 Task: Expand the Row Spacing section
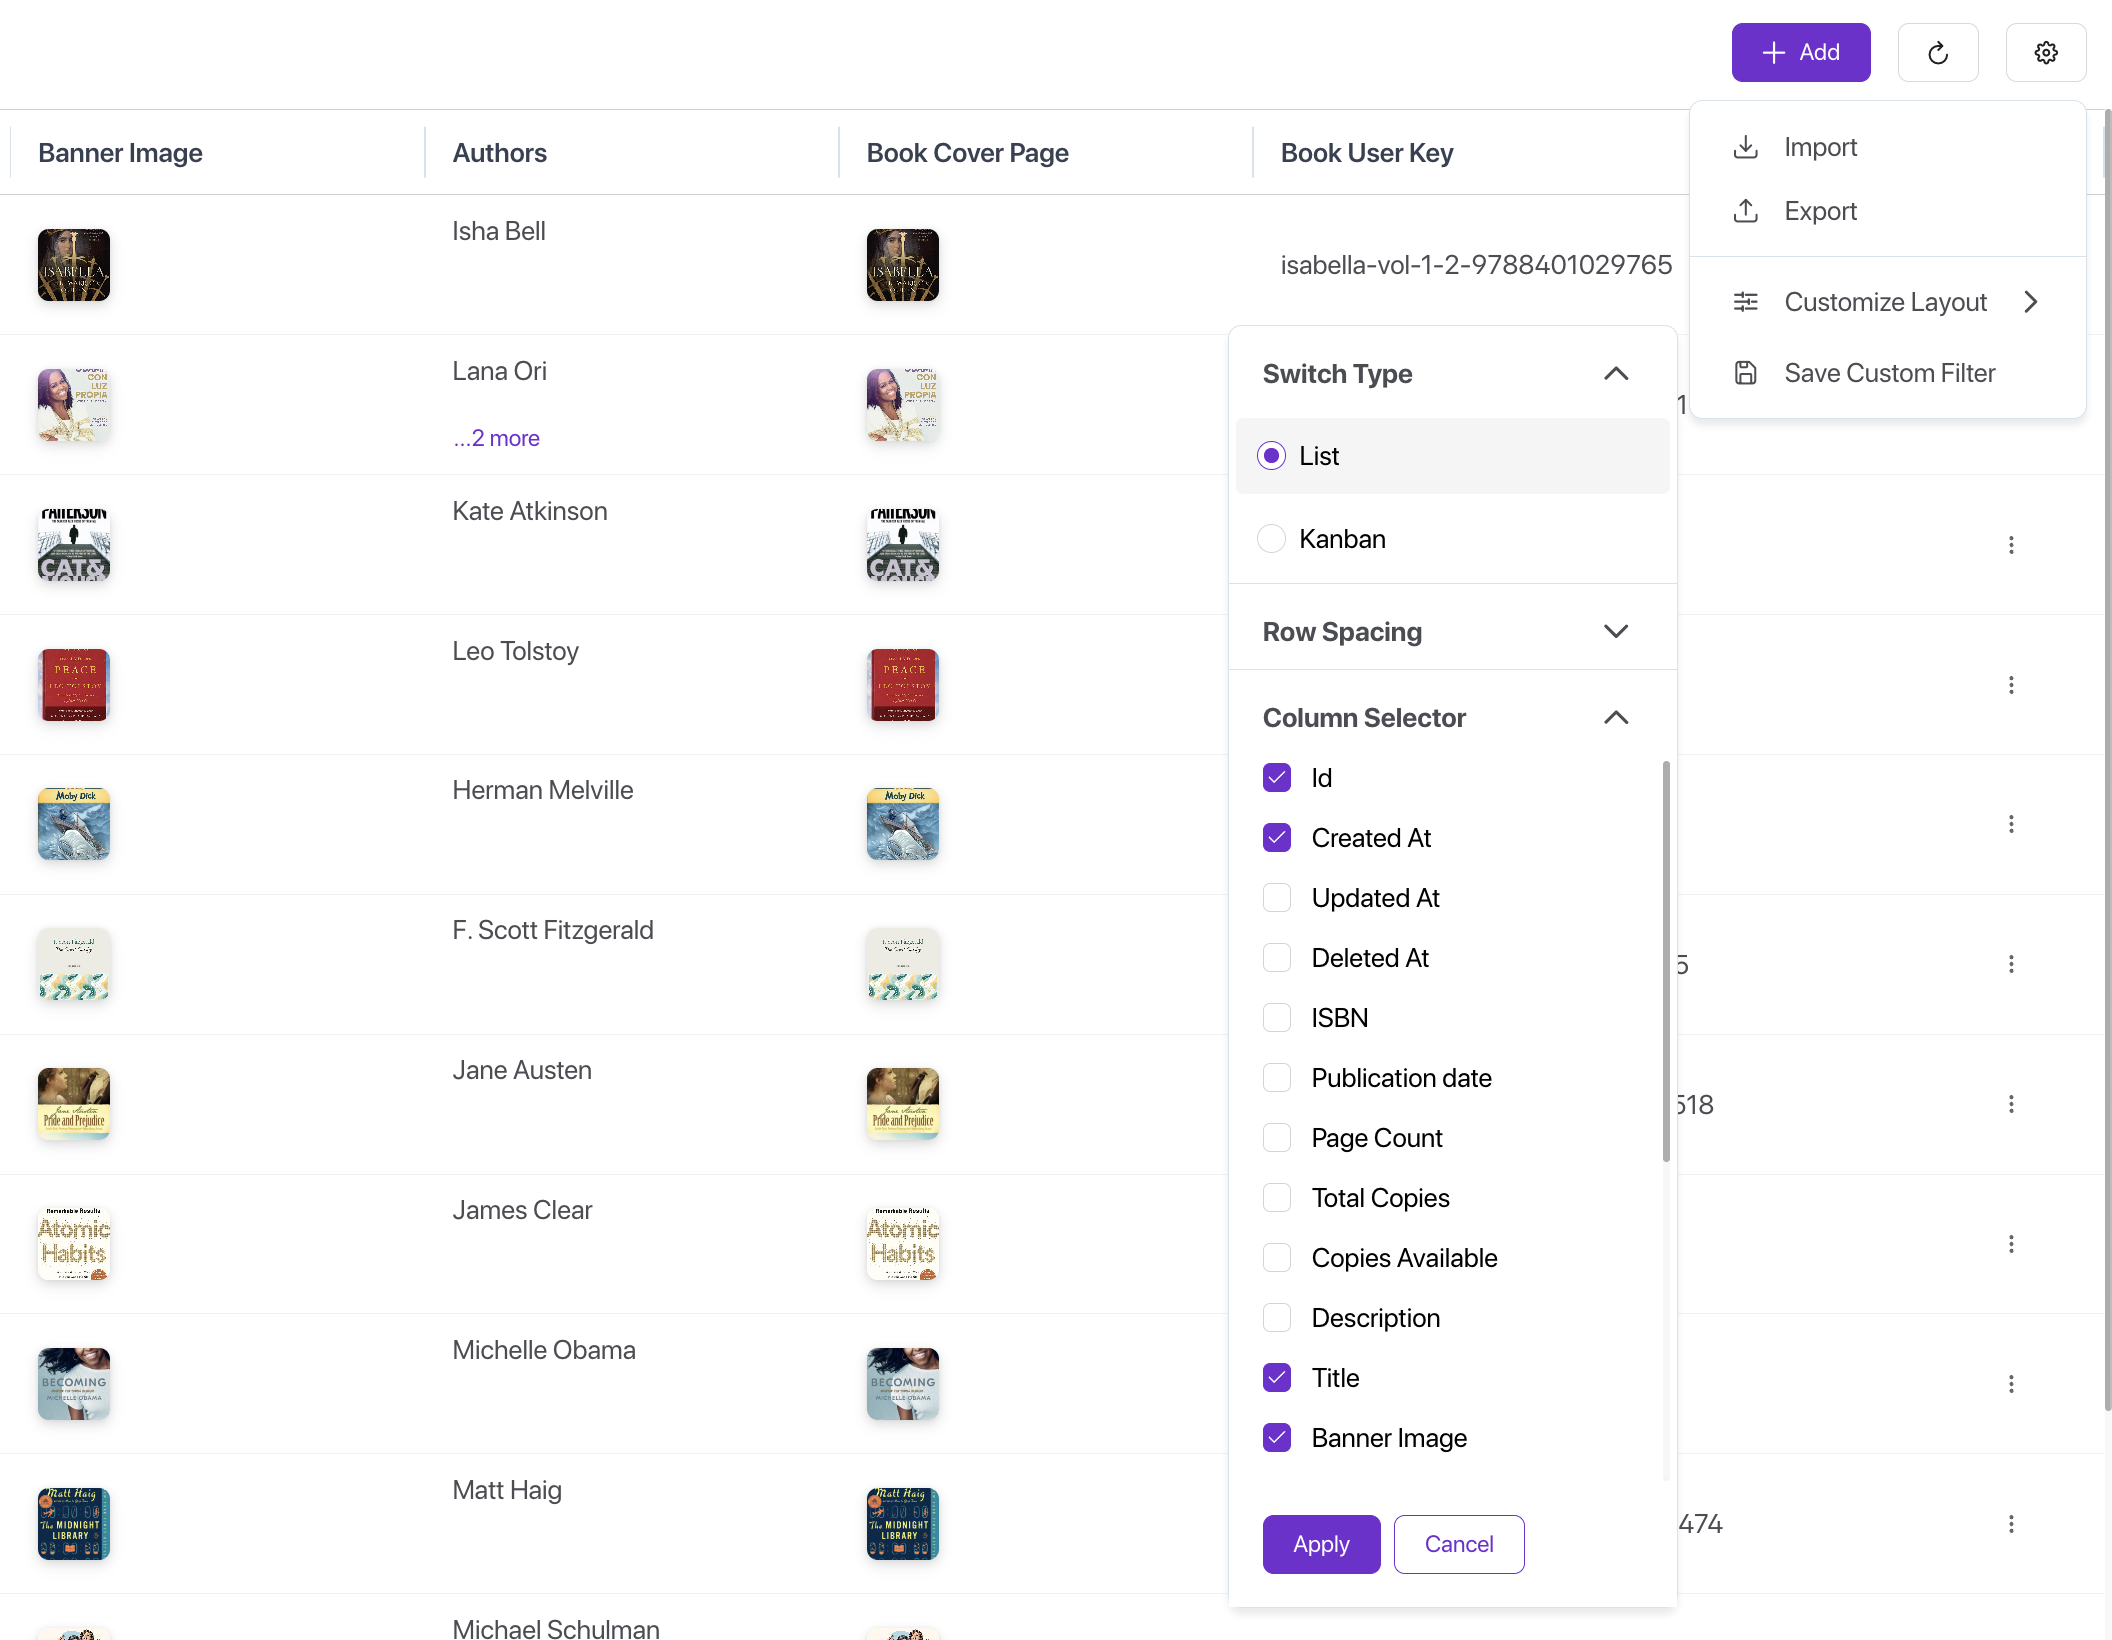(1615, 632)
